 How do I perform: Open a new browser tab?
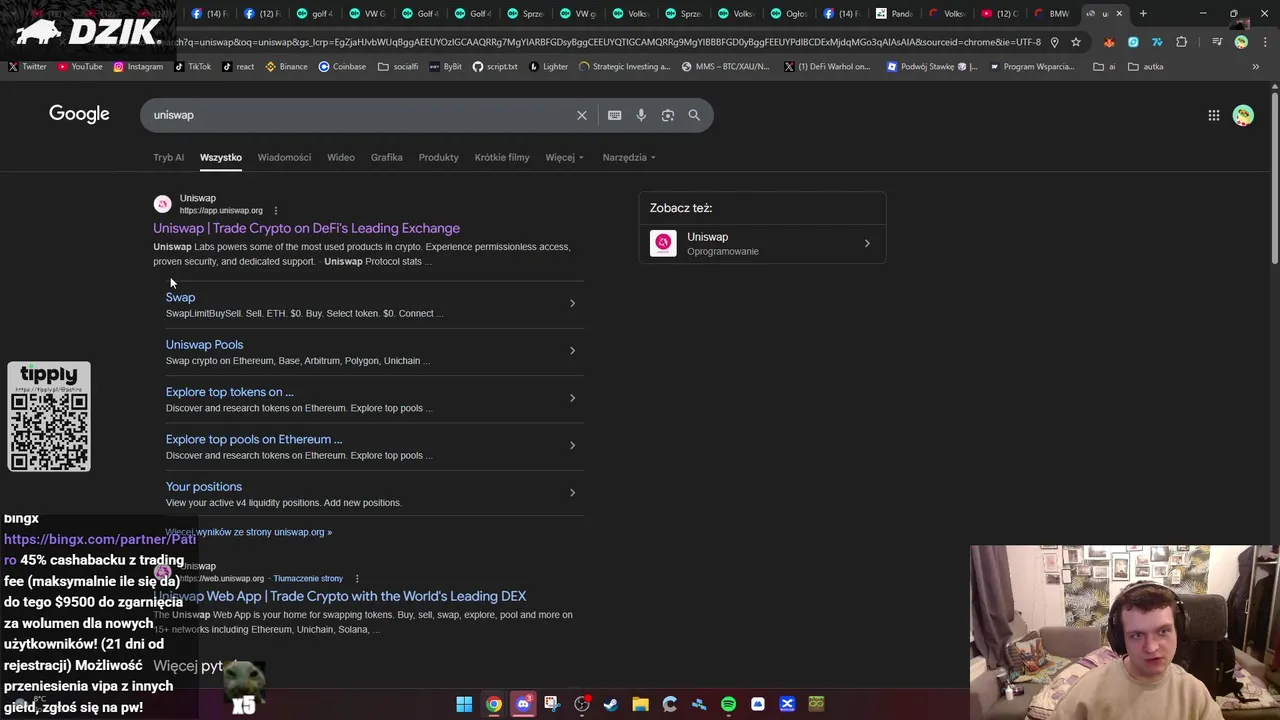click(1143, 14)
